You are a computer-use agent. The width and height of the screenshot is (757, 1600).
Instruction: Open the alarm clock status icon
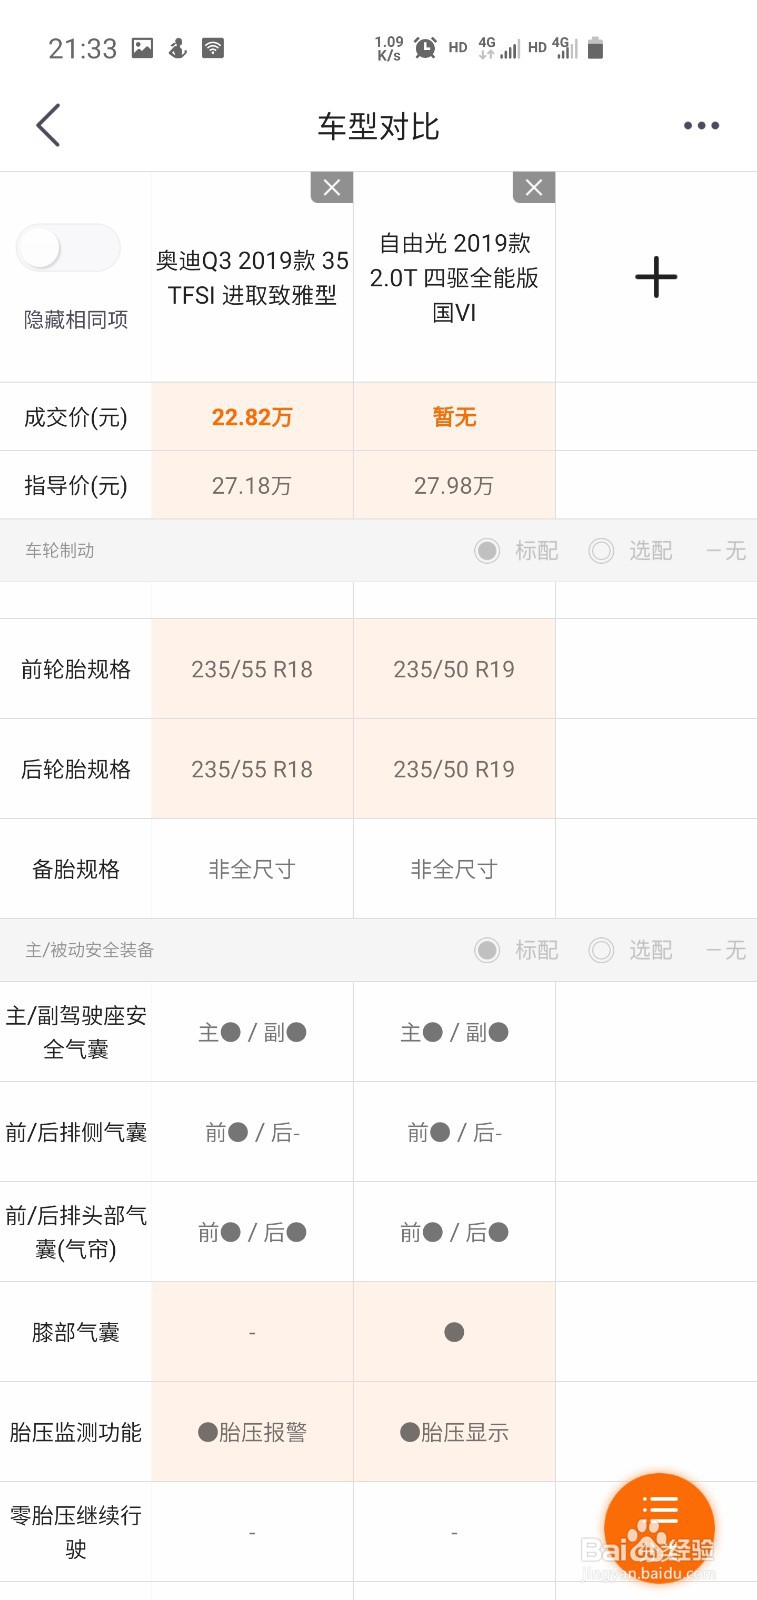click(x=425, y=47)
